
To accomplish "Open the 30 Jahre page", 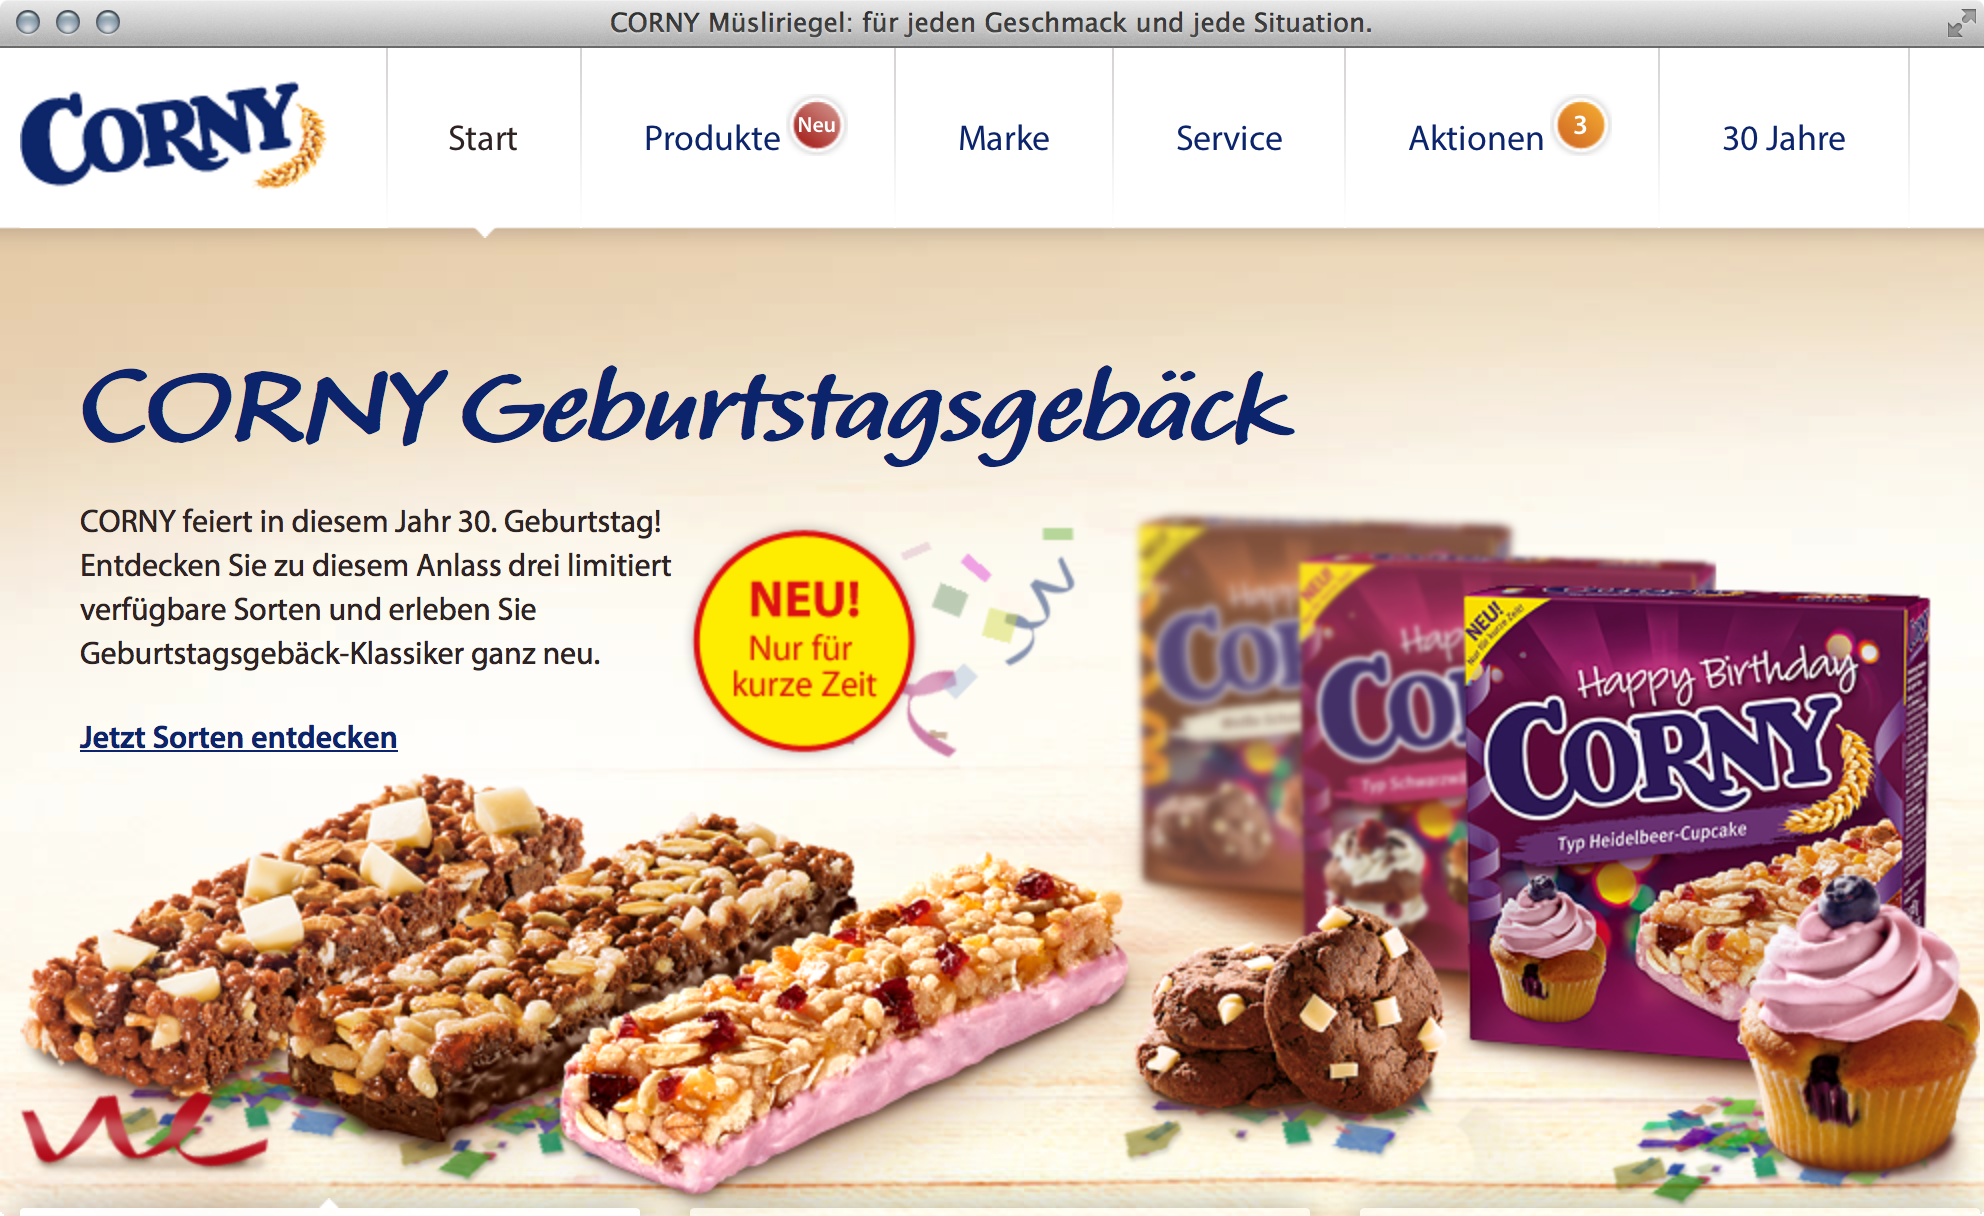I will coord(1784,138).
